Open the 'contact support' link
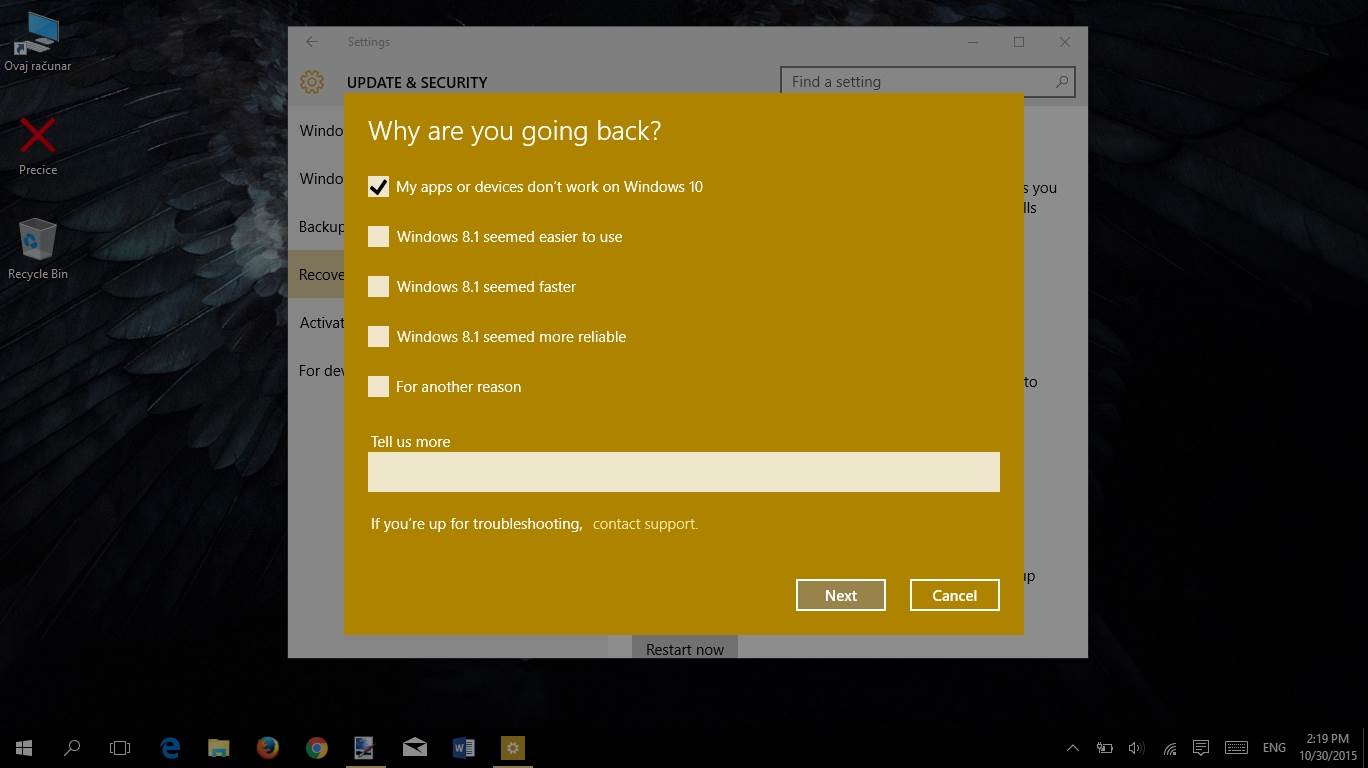The height and width of the screenshot is (768, 1368). [x=645, y=524]
